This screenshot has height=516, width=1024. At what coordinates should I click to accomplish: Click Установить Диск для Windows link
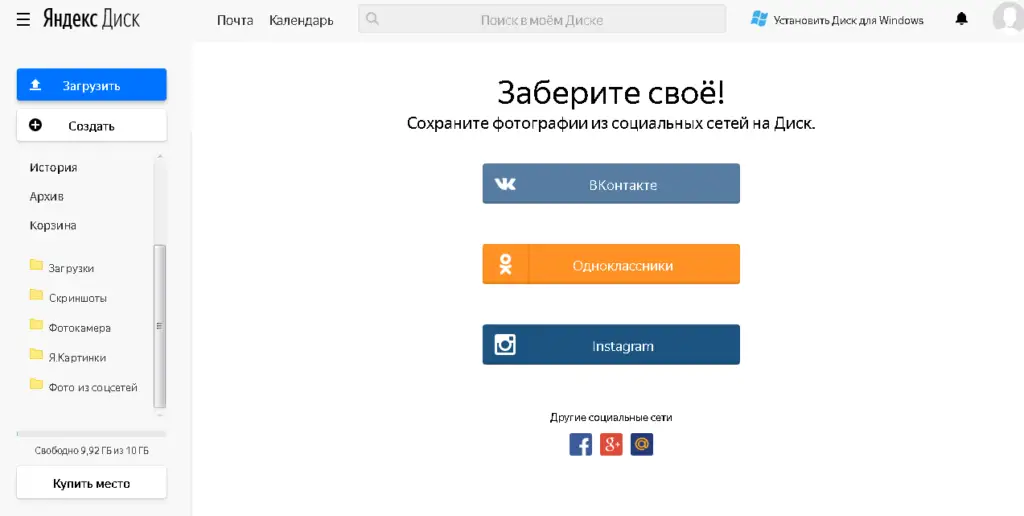pos(848,20)
